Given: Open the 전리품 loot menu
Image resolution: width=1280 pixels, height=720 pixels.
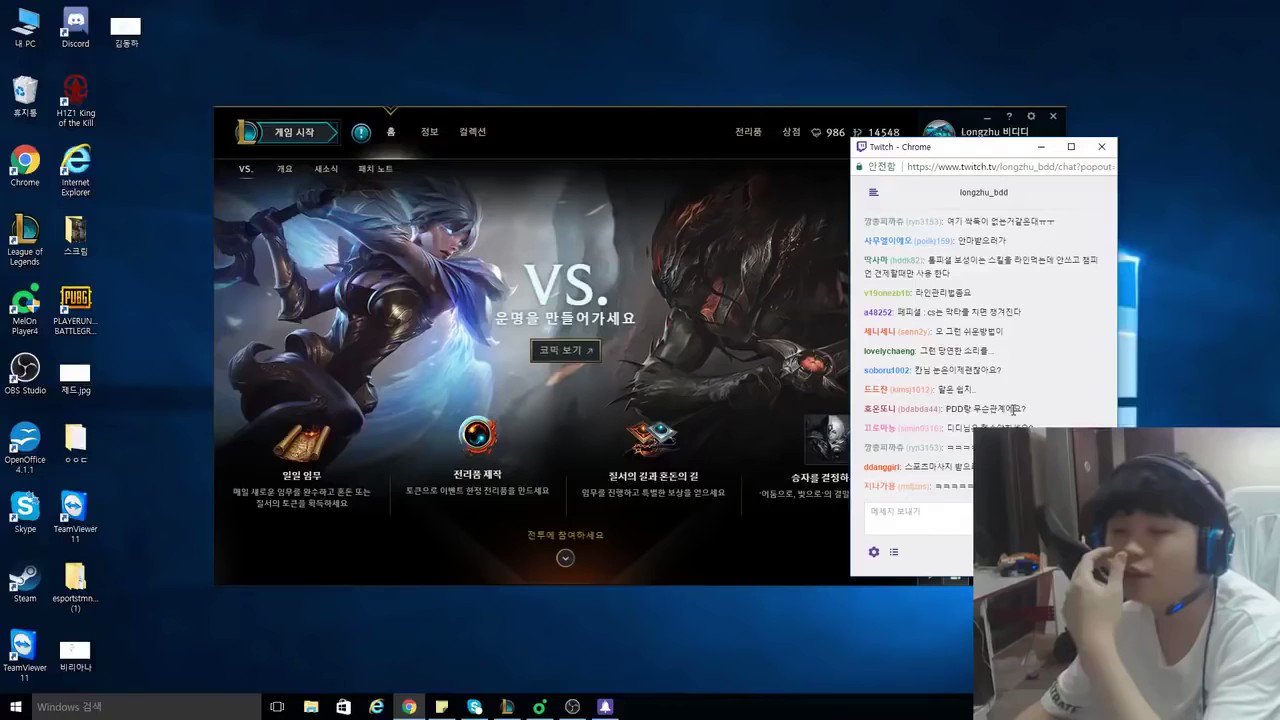Looking at the screenshot, I should pos(748,132).
